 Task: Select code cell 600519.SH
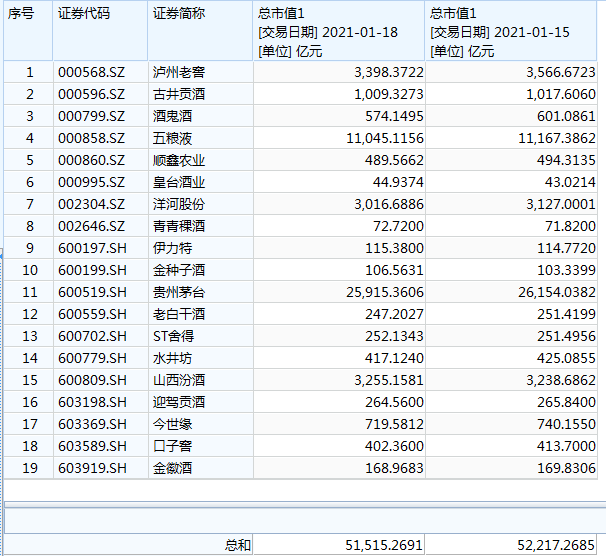tap(100, 292)
